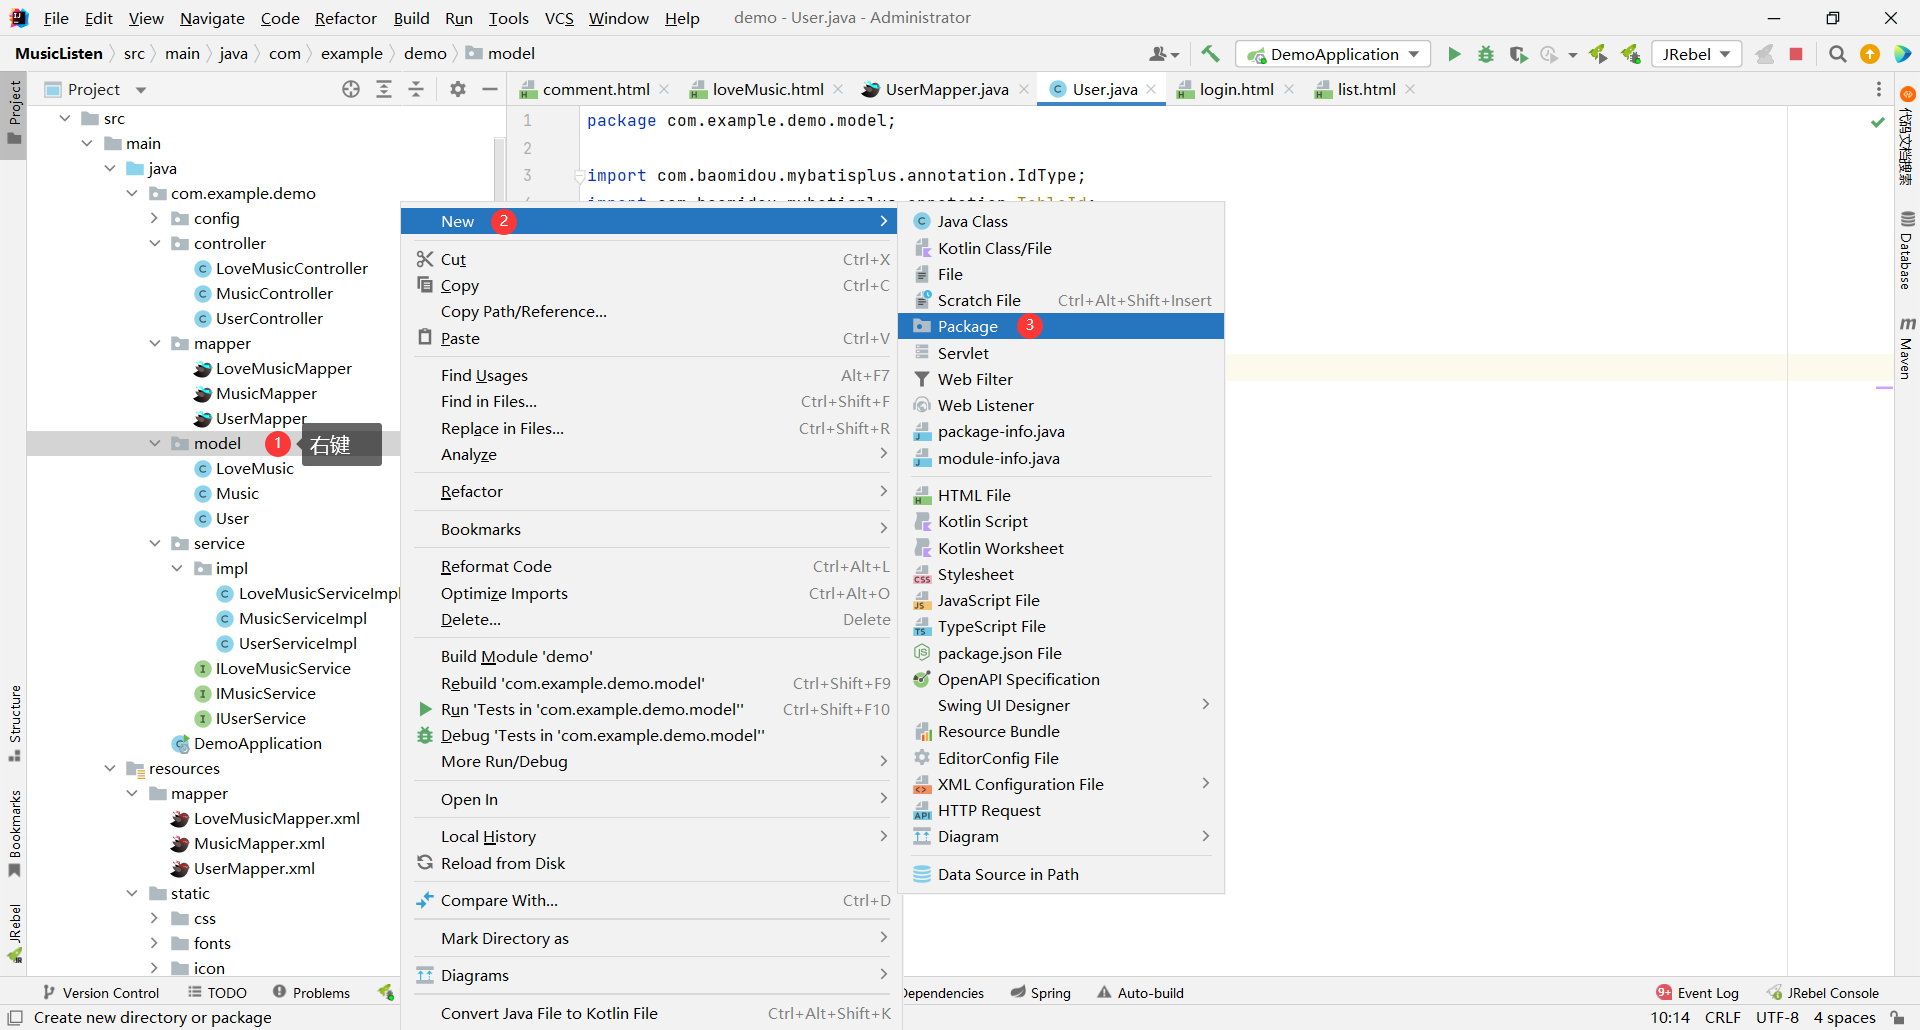Select UserMapper.xml in project tree
Screen dimensions: 1920x1030
pyautogui.click(x=254, y=868)
